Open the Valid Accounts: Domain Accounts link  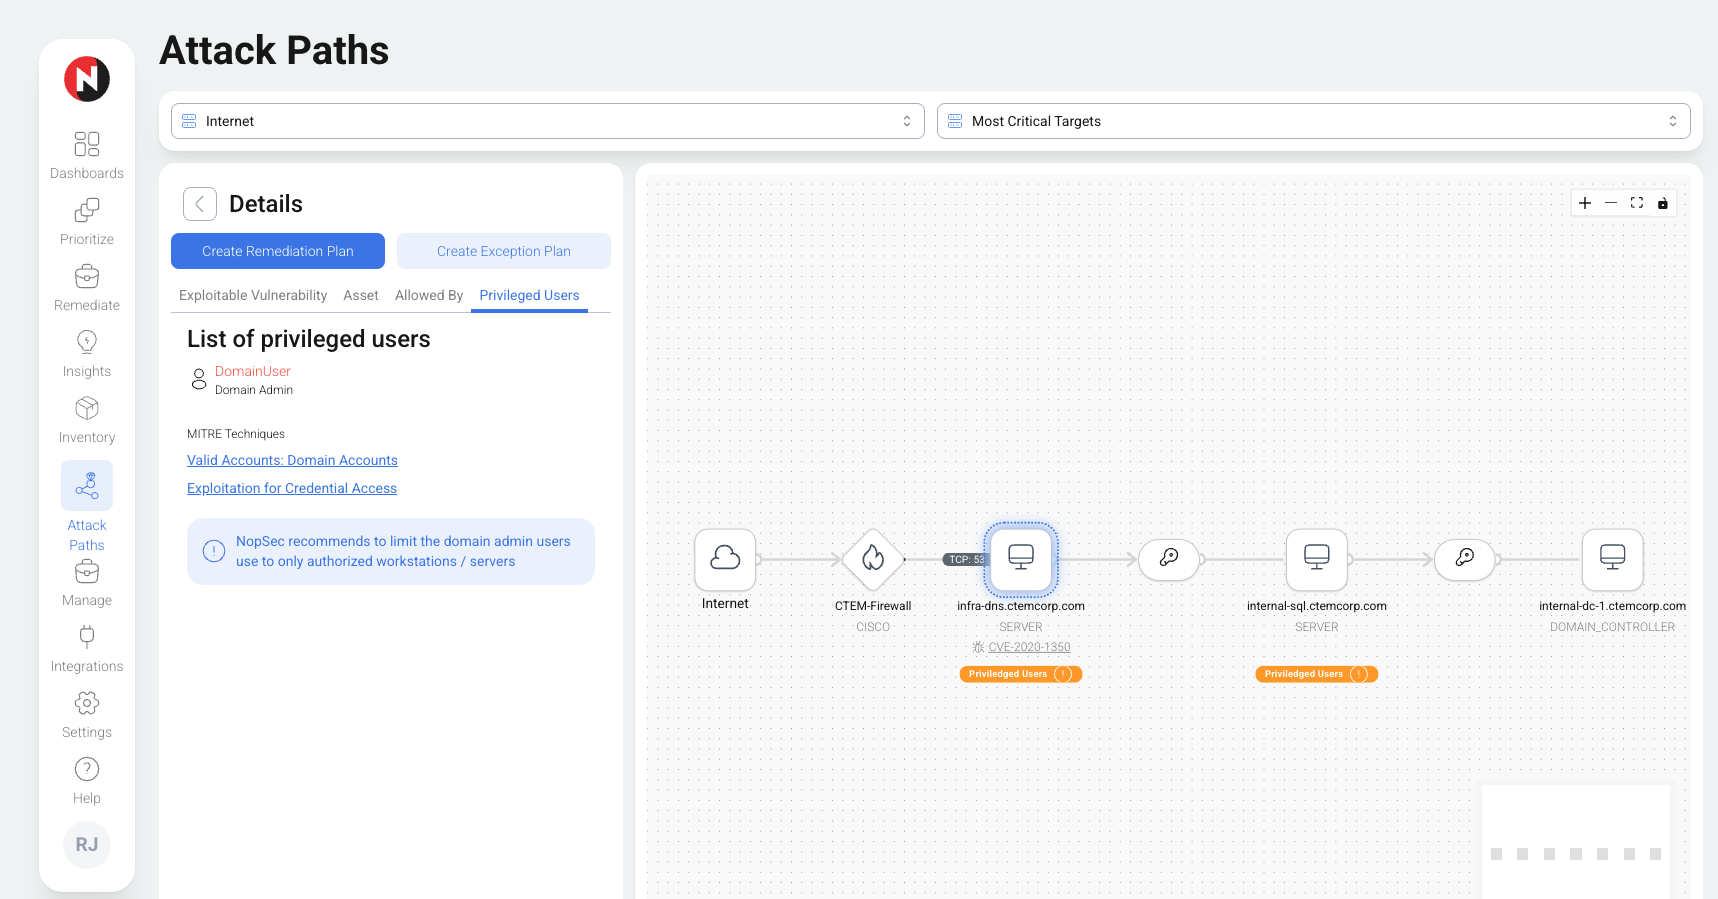click(x=292, y=460)
